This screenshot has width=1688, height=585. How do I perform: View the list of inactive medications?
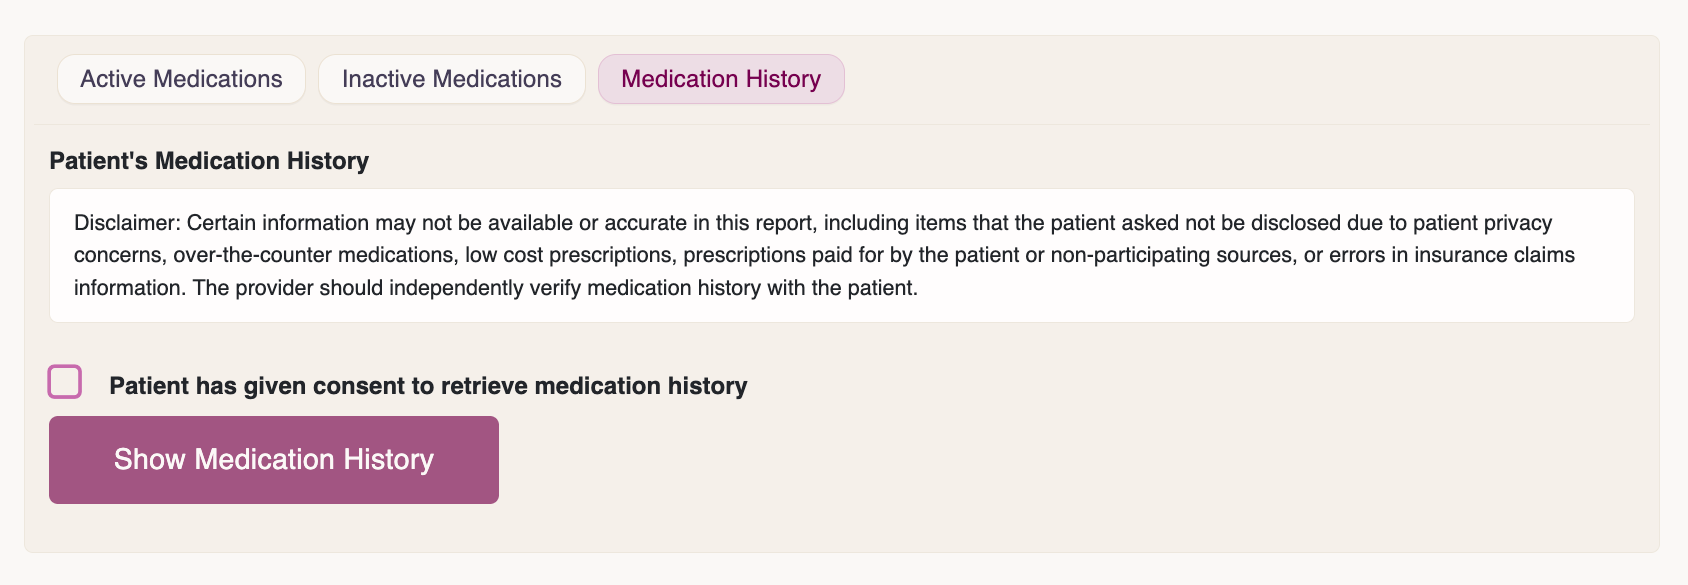pos(451,79)
